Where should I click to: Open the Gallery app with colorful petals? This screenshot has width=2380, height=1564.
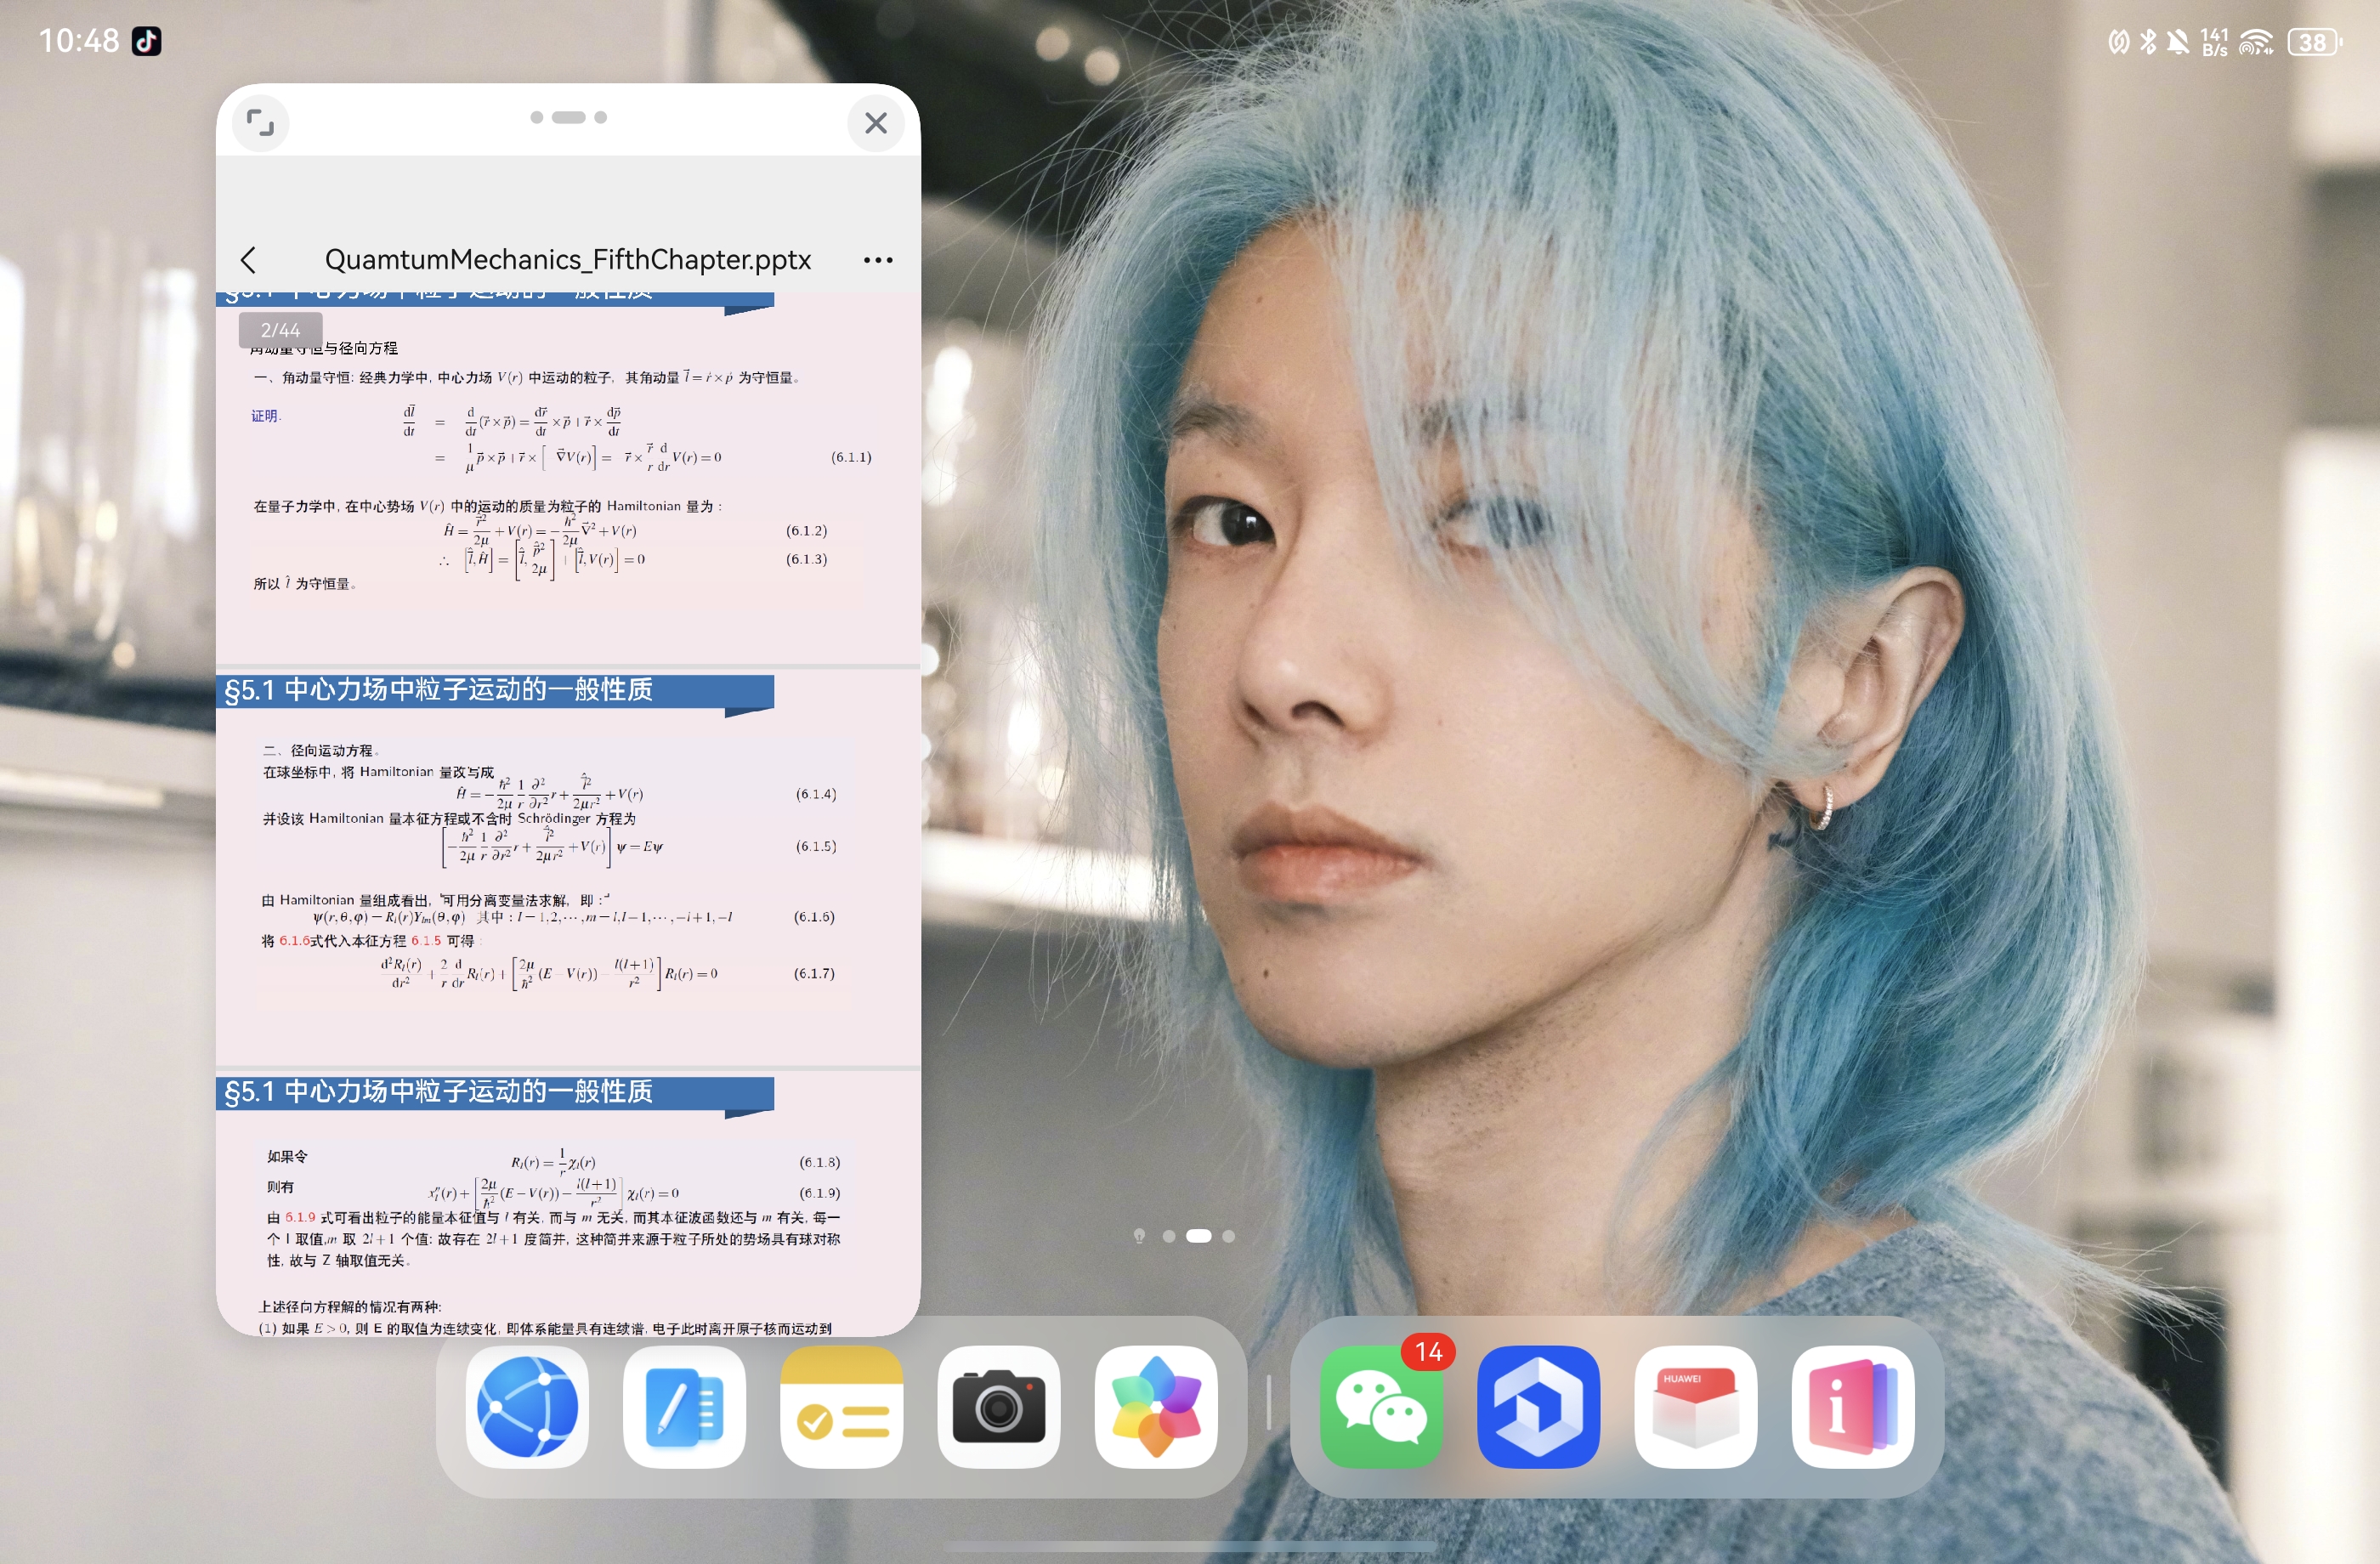[1155, 1406]
